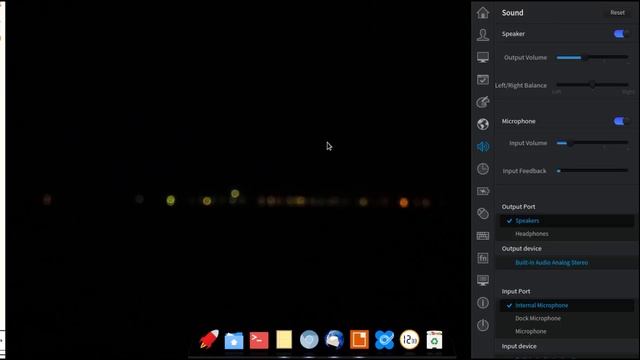Open the round grey browser icon in dock

309,340
